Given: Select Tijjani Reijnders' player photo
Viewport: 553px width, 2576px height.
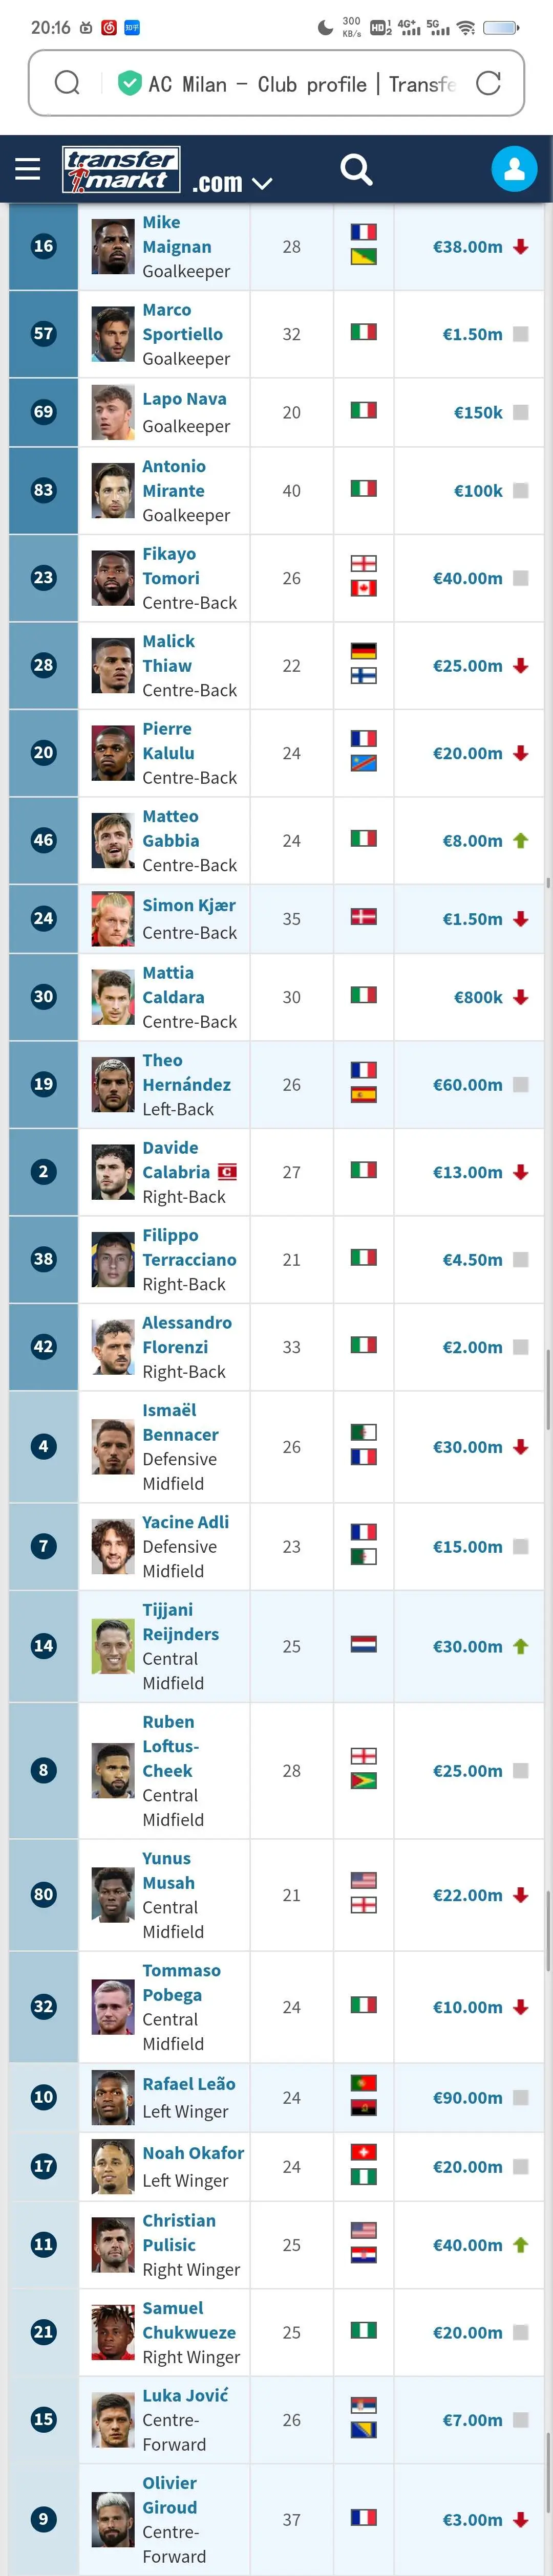Looking at the screenshot, I should click(x=113, y=1646).
